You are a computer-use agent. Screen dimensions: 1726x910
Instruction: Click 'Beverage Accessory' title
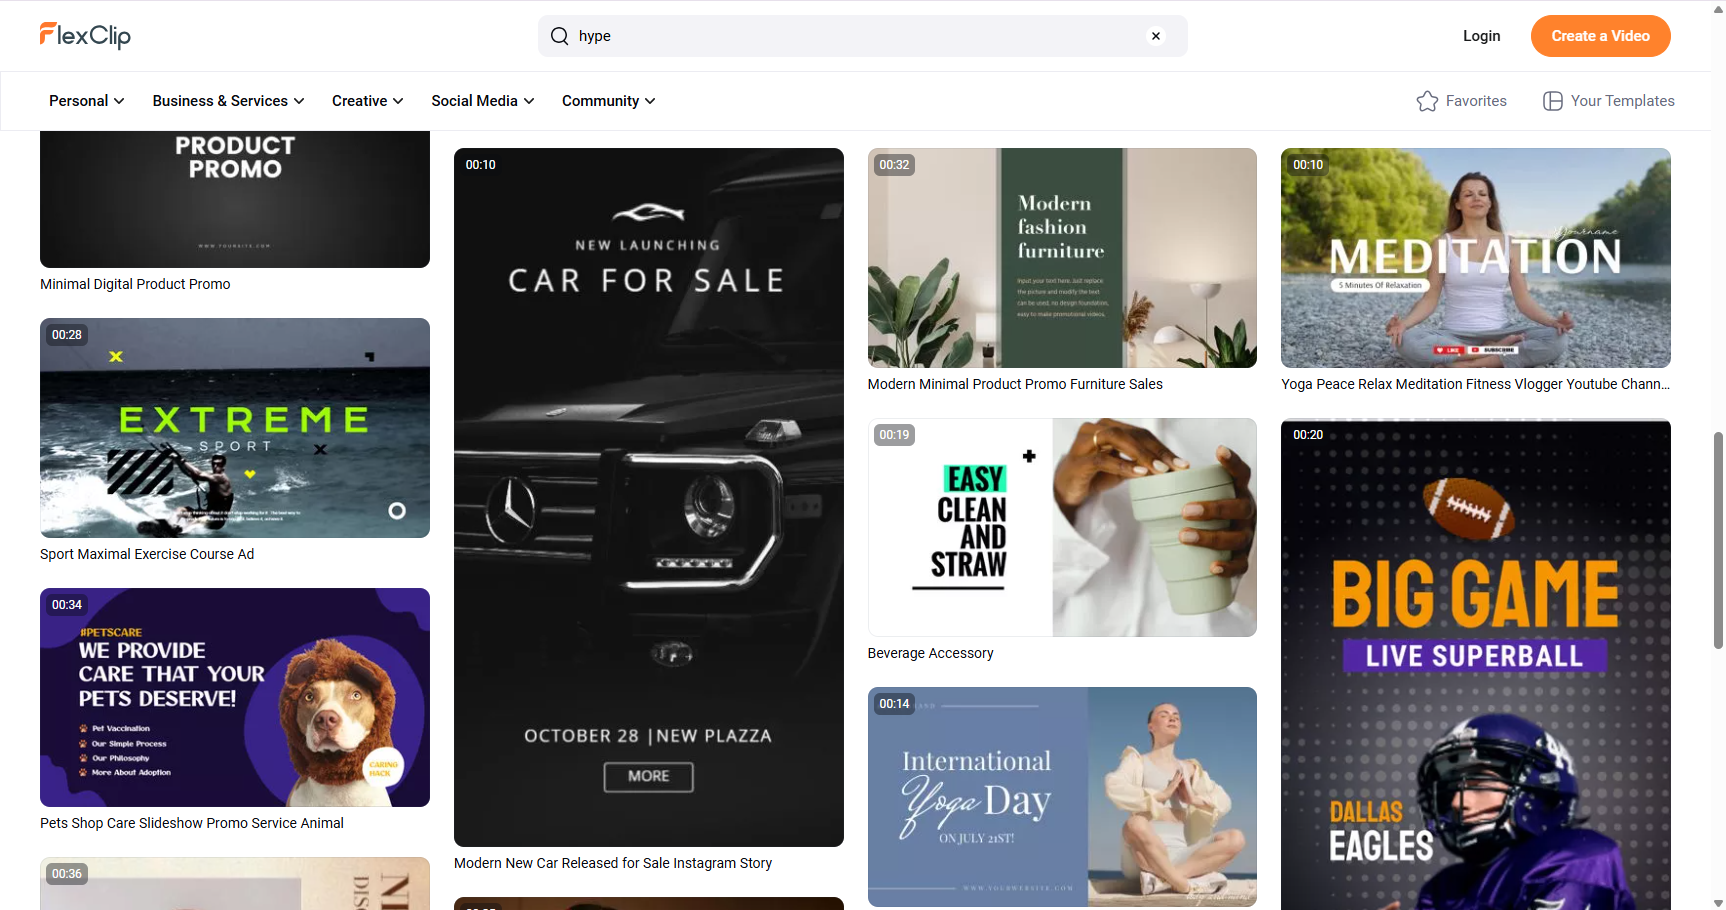coord(931,653)
